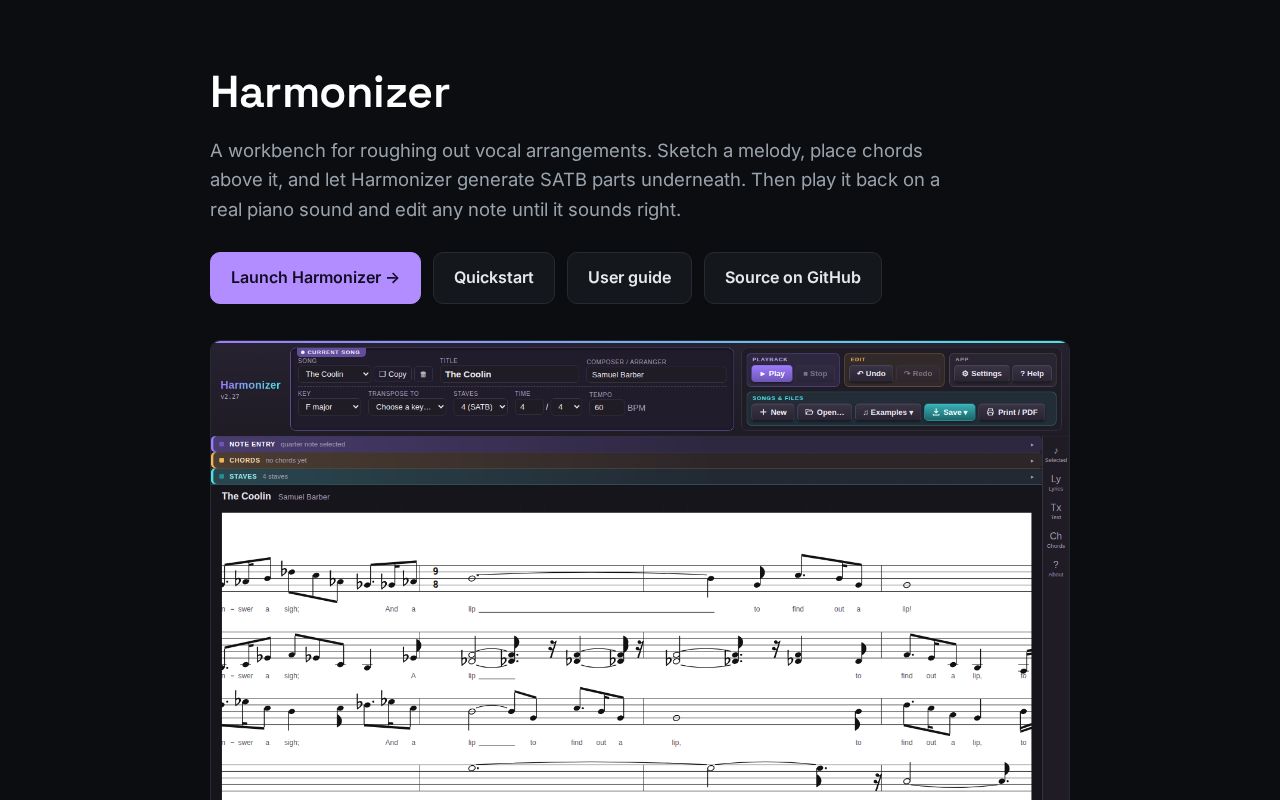
Task: Open the time signature denominator dropdown
Action: pyautogui.click(x=568, y=407)
